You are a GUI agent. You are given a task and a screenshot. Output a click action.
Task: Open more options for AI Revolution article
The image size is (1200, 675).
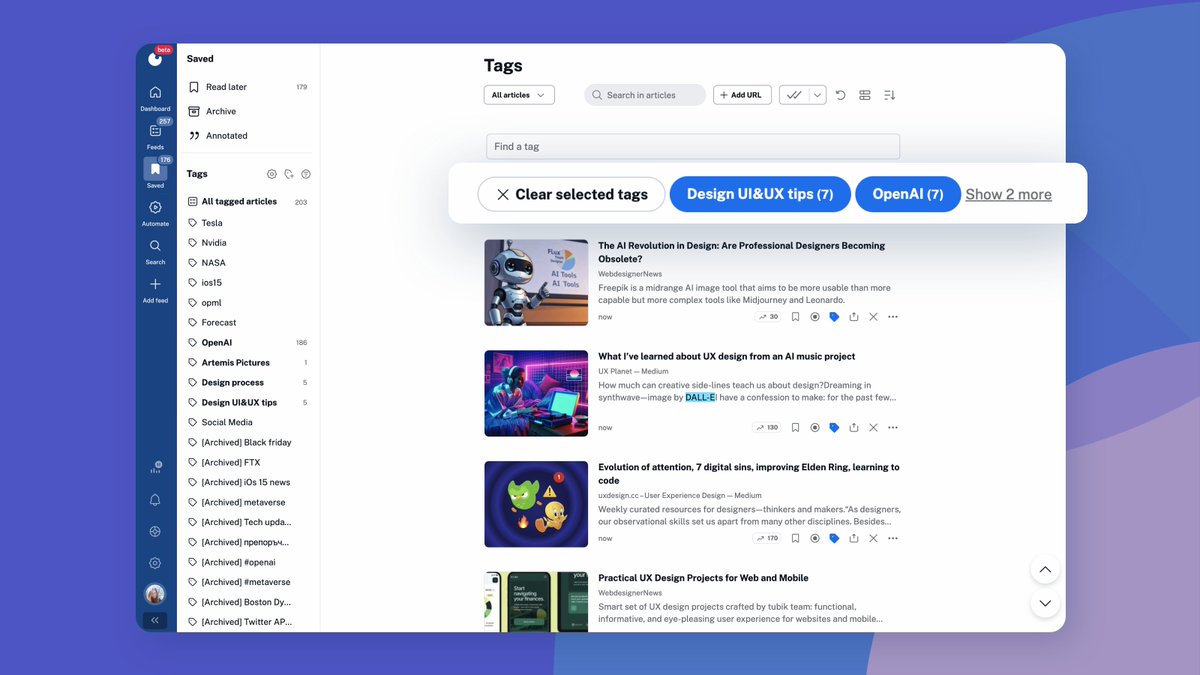pos(893,317)
